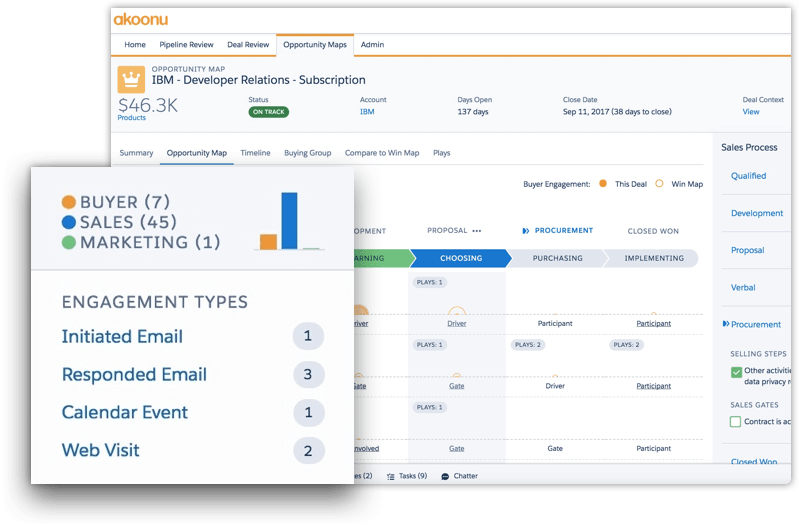Click the Procurement stage arrow icon
799x527 pixels.
click(x=526, y=231)
